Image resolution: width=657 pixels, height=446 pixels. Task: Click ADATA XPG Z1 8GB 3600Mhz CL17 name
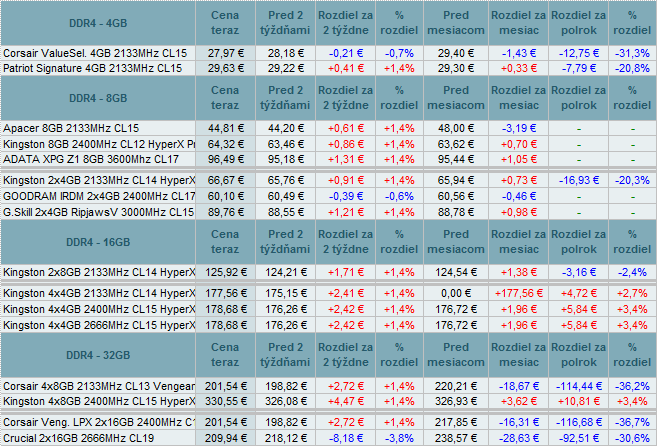tap(91, 159)
